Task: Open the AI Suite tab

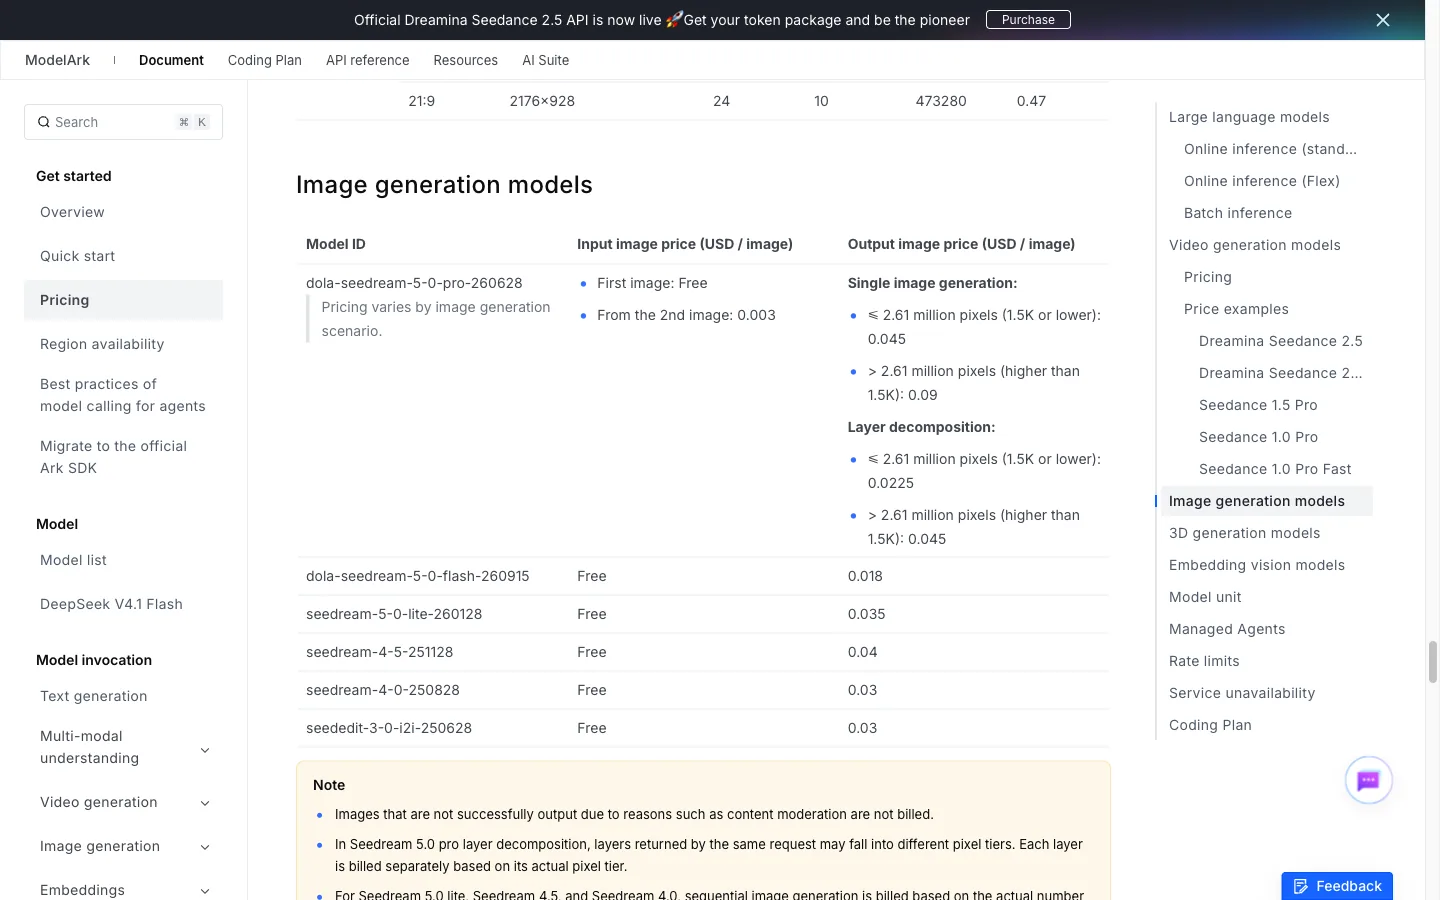Action: (x=546, y=60)
